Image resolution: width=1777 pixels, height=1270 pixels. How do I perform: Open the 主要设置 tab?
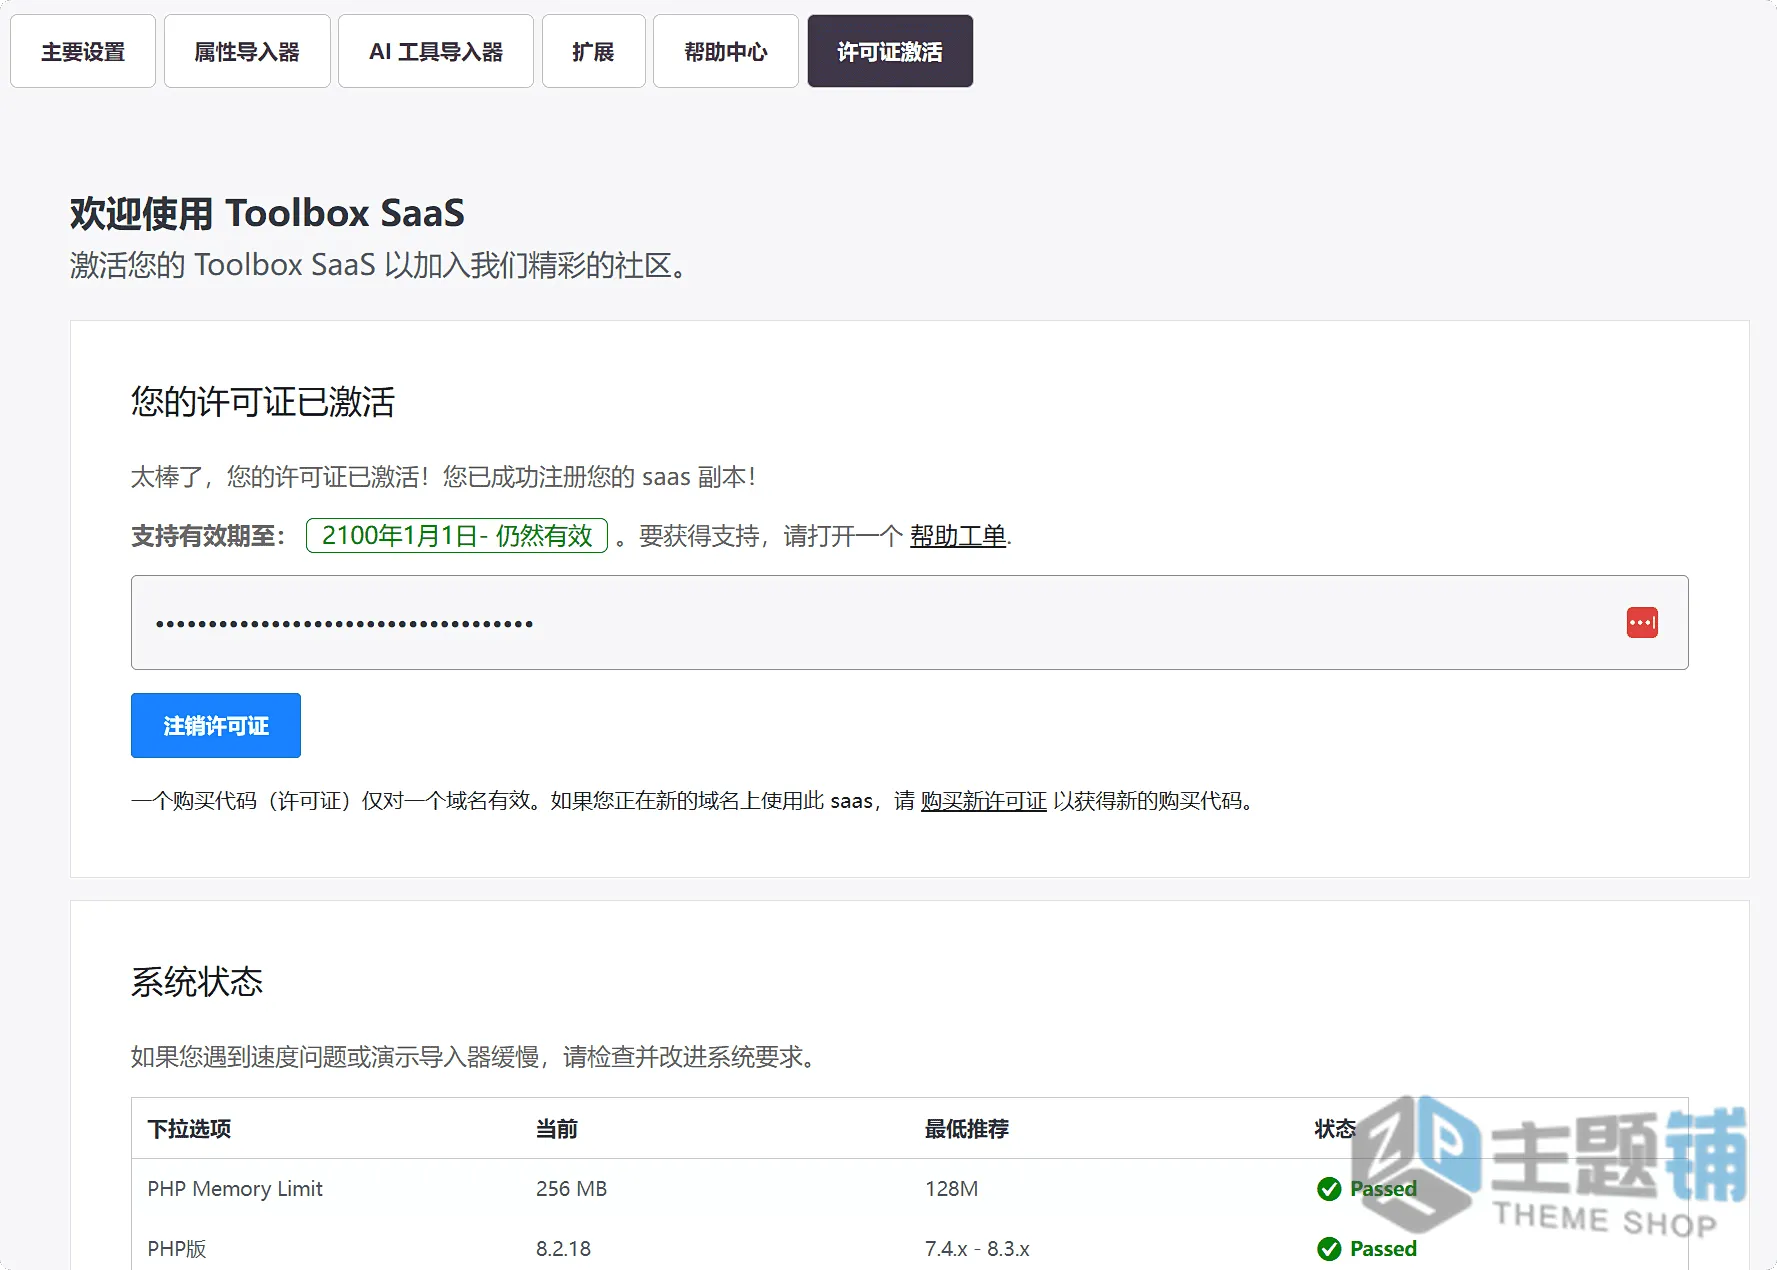(x=83, y=51)
